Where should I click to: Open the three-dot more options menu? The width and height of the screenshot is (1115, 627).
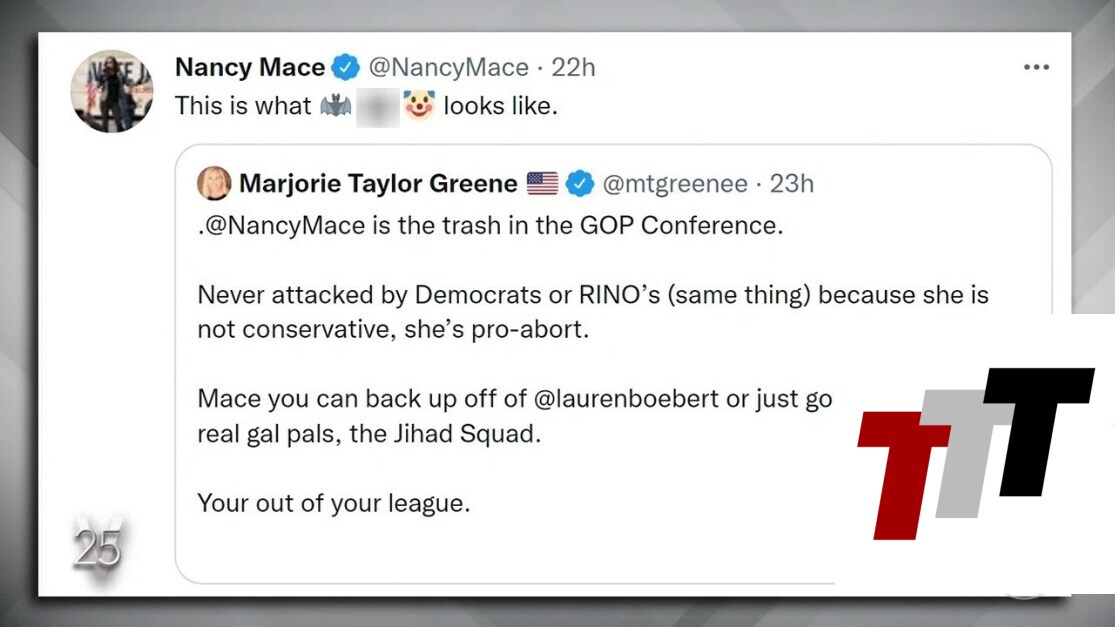point(1036,68)
